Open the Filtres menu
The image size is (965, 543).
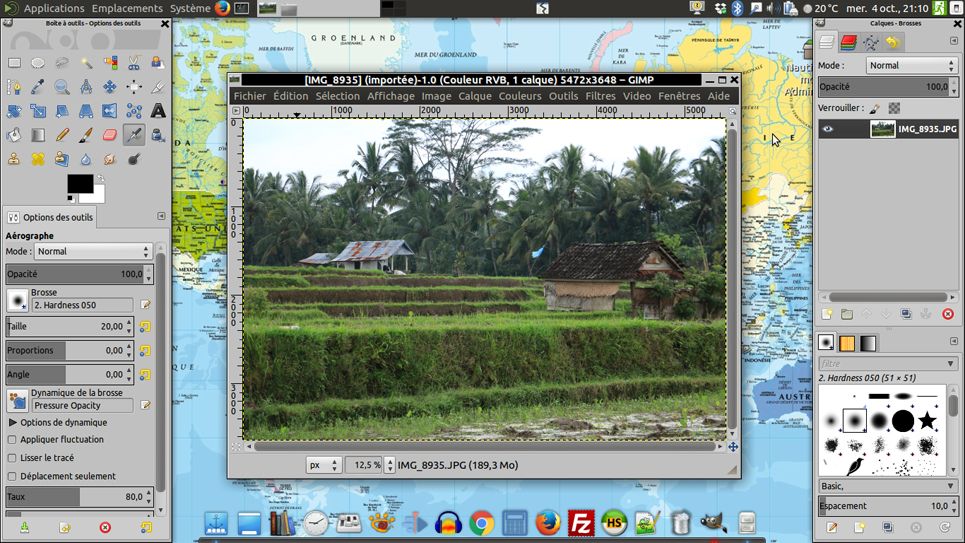tap(600, 96)
